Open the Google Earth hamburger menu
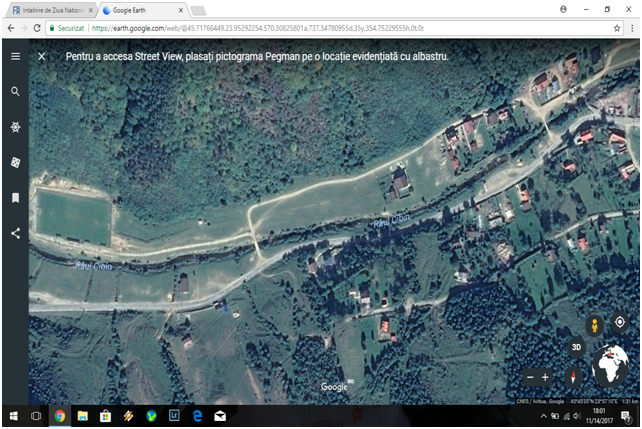 coord(15,56)
